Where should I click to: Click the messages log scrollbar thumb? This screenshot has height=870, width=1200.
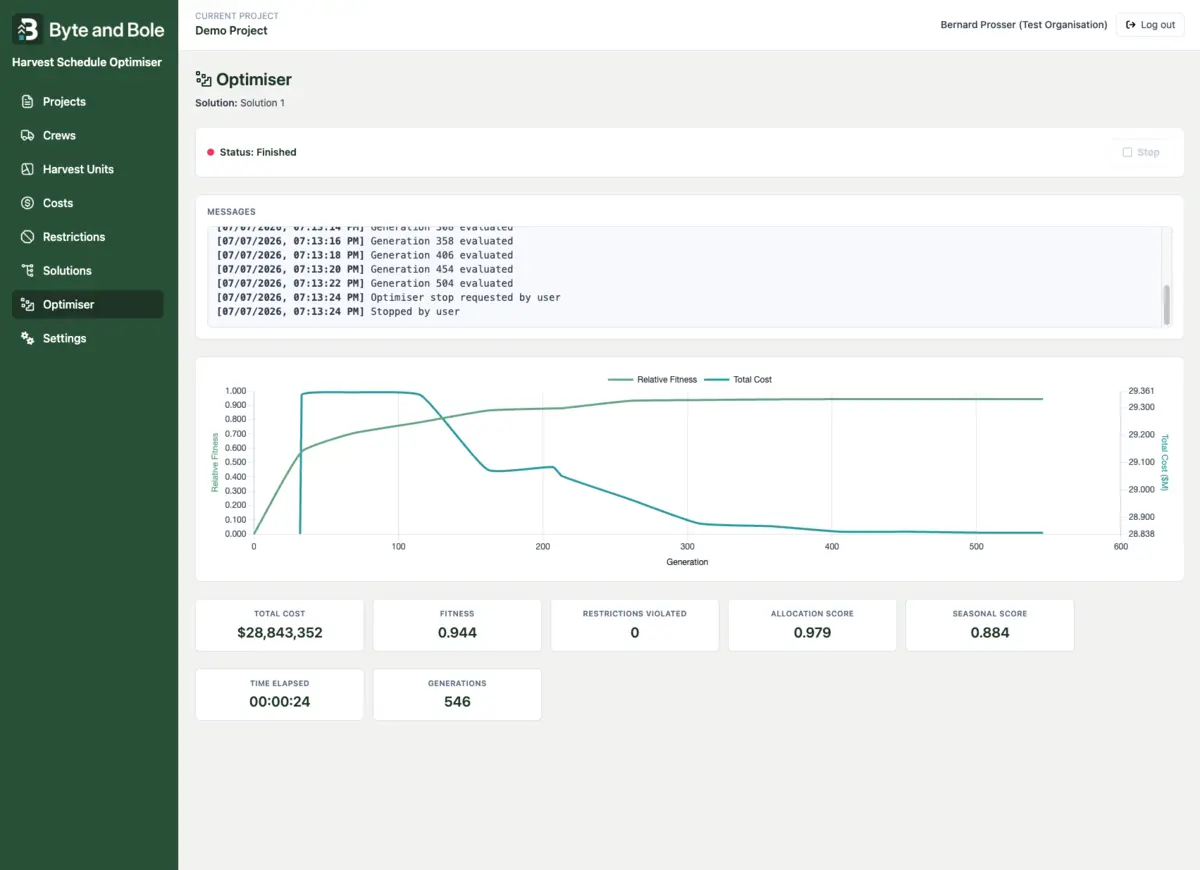pos(1166,304)
